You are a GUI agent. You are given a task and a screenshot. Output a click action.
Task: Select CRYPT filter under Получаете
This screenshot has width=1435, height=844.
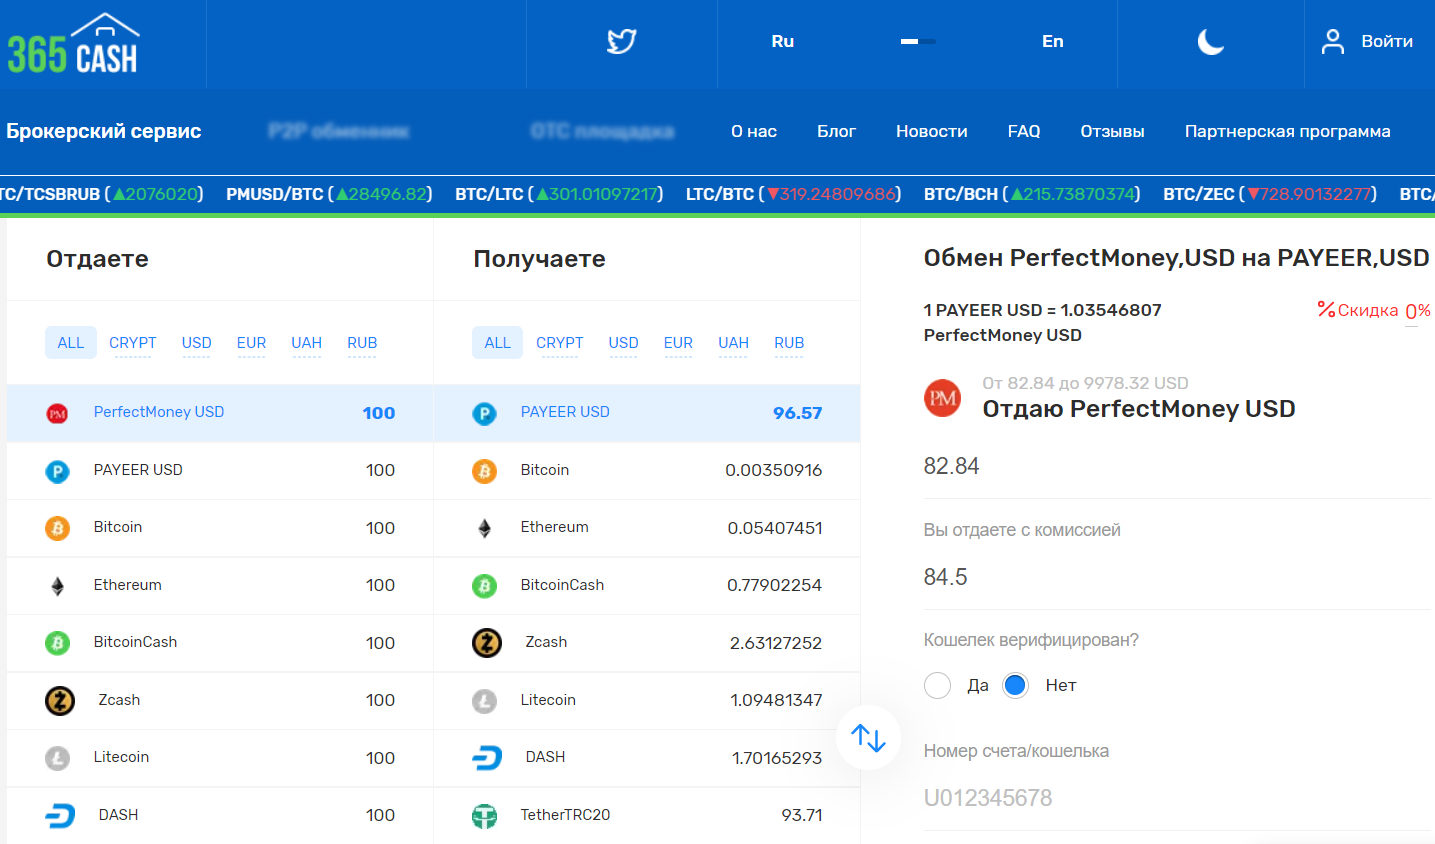coord(560,343)
